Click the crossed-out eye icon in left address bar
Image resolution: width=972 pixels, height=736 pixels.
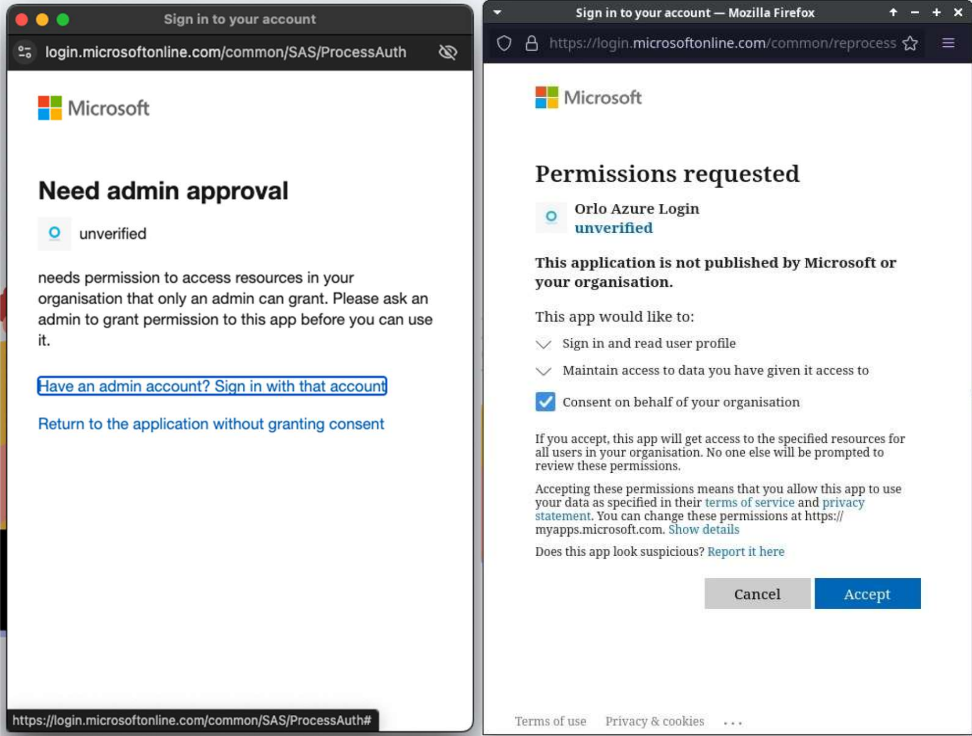click(447, 52)
